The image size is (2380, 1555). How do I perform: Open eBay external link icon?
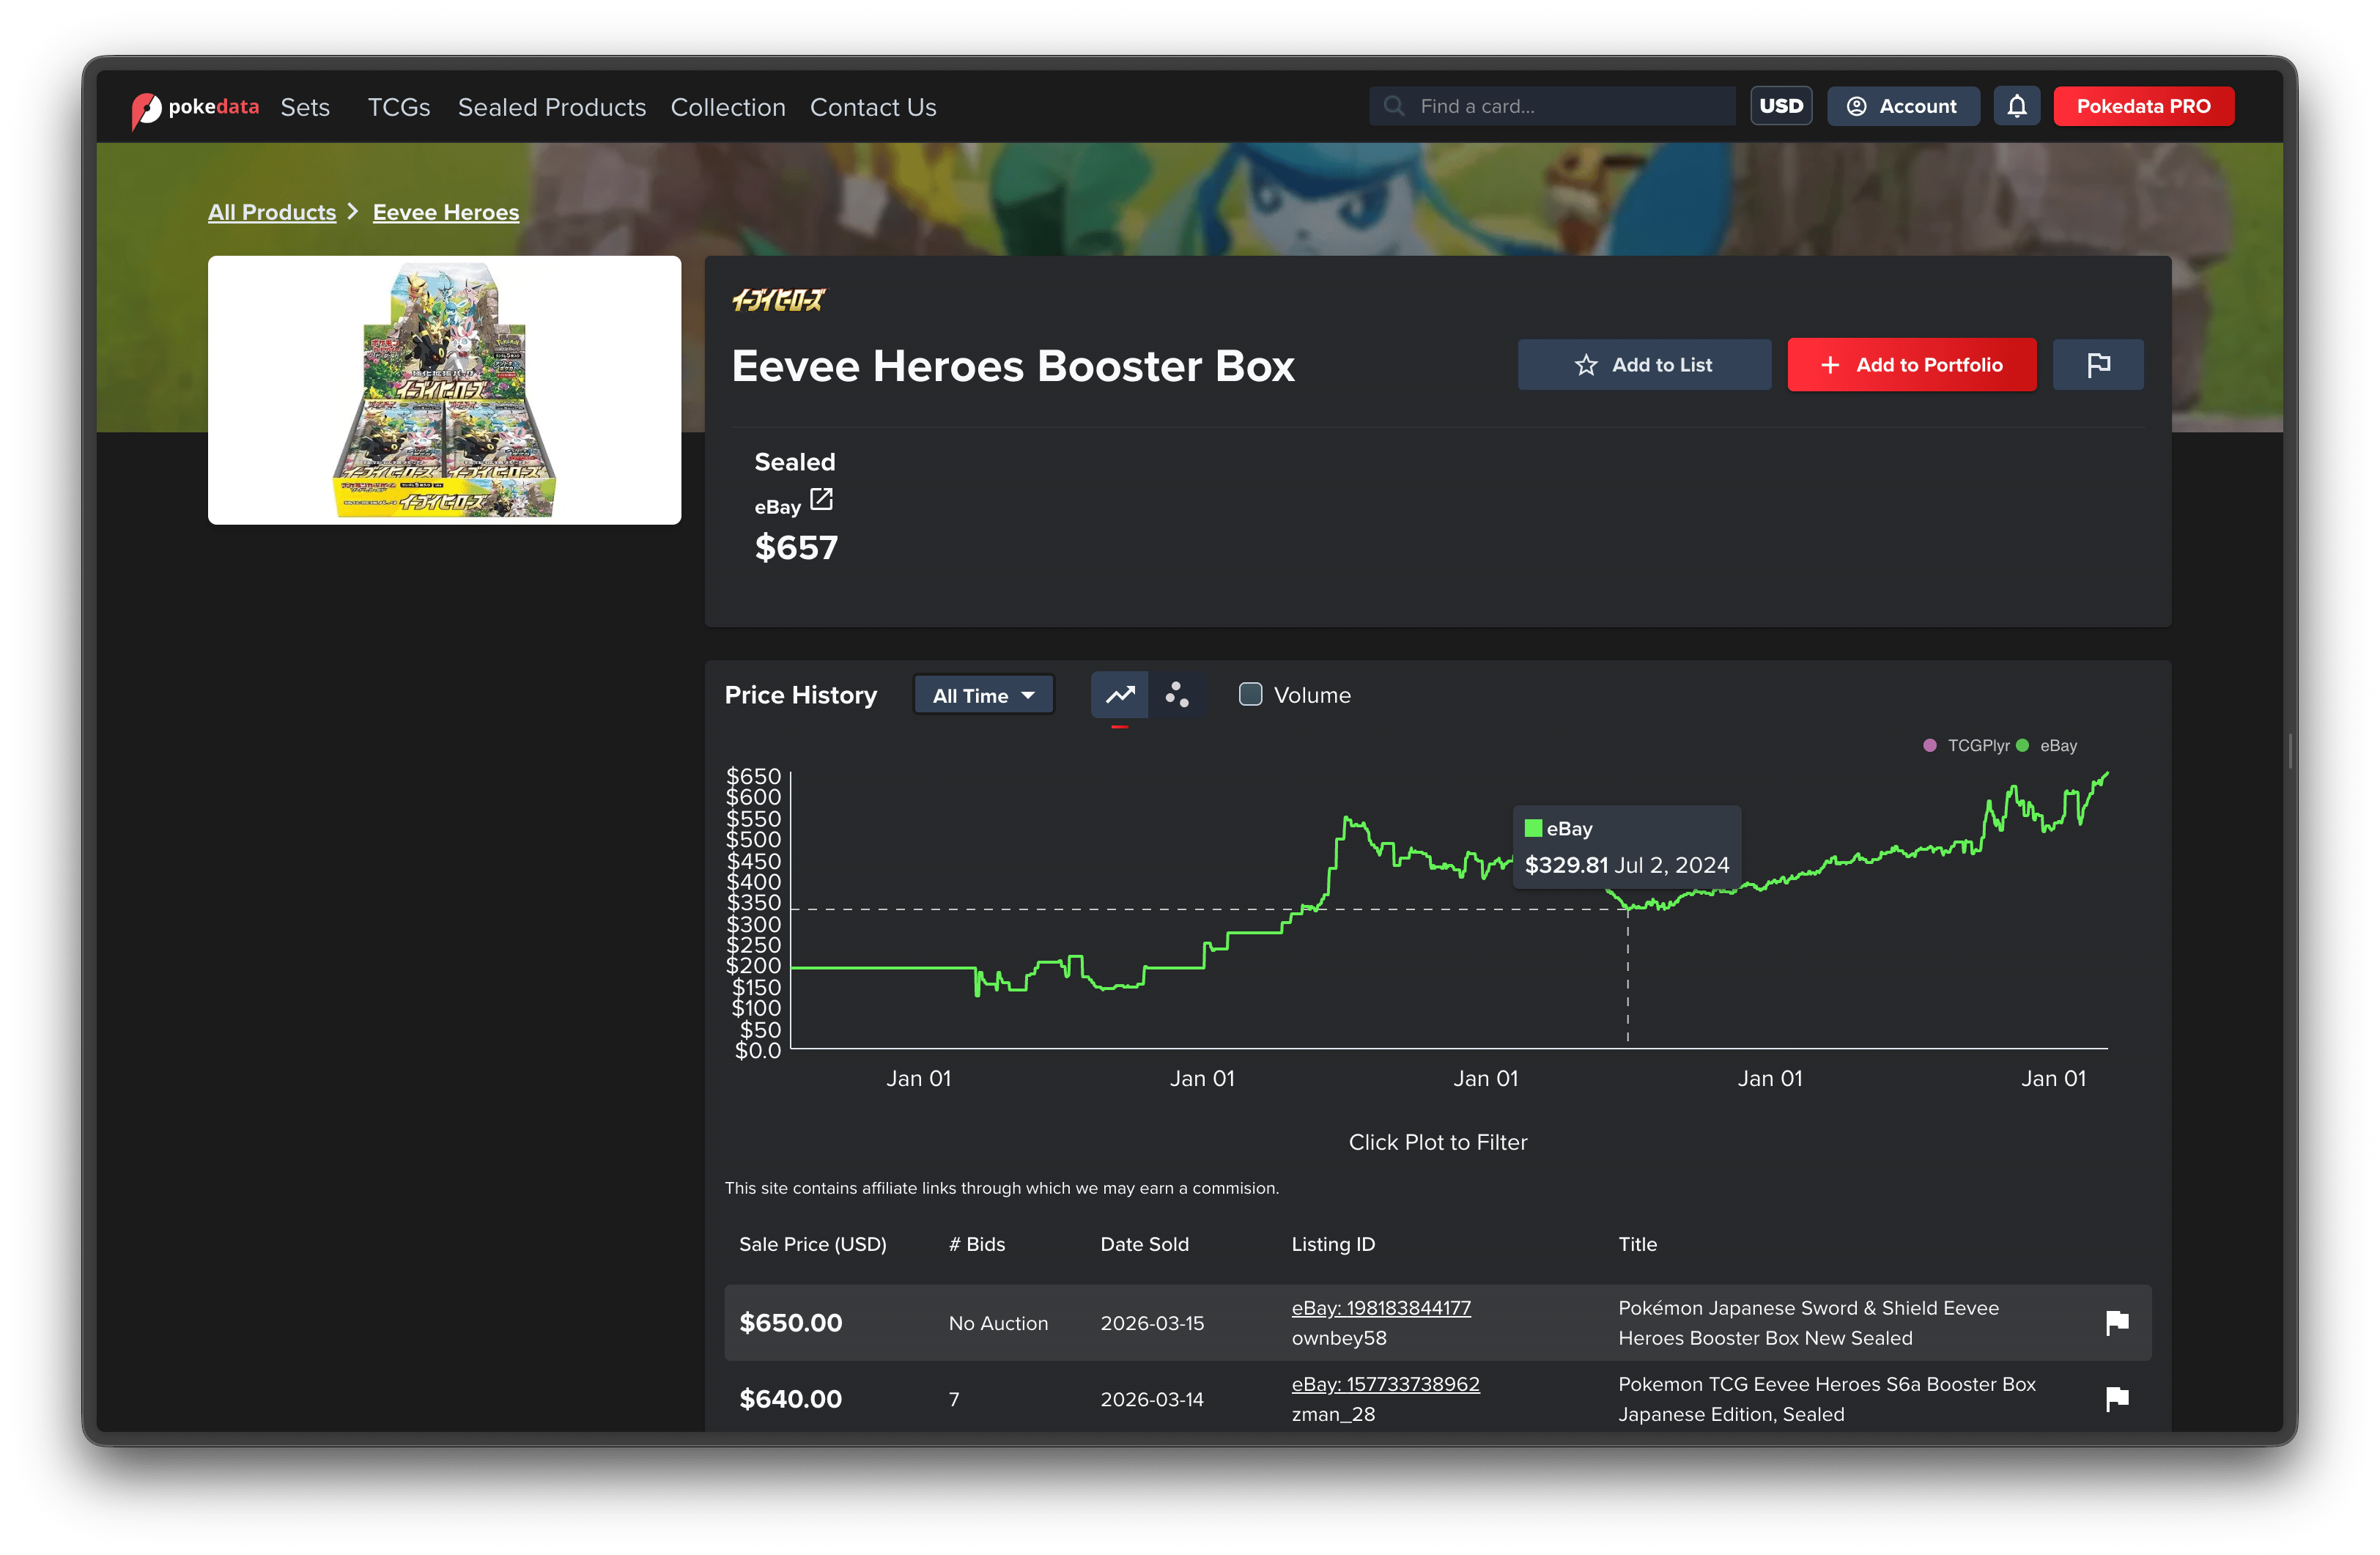coord(821,499)
